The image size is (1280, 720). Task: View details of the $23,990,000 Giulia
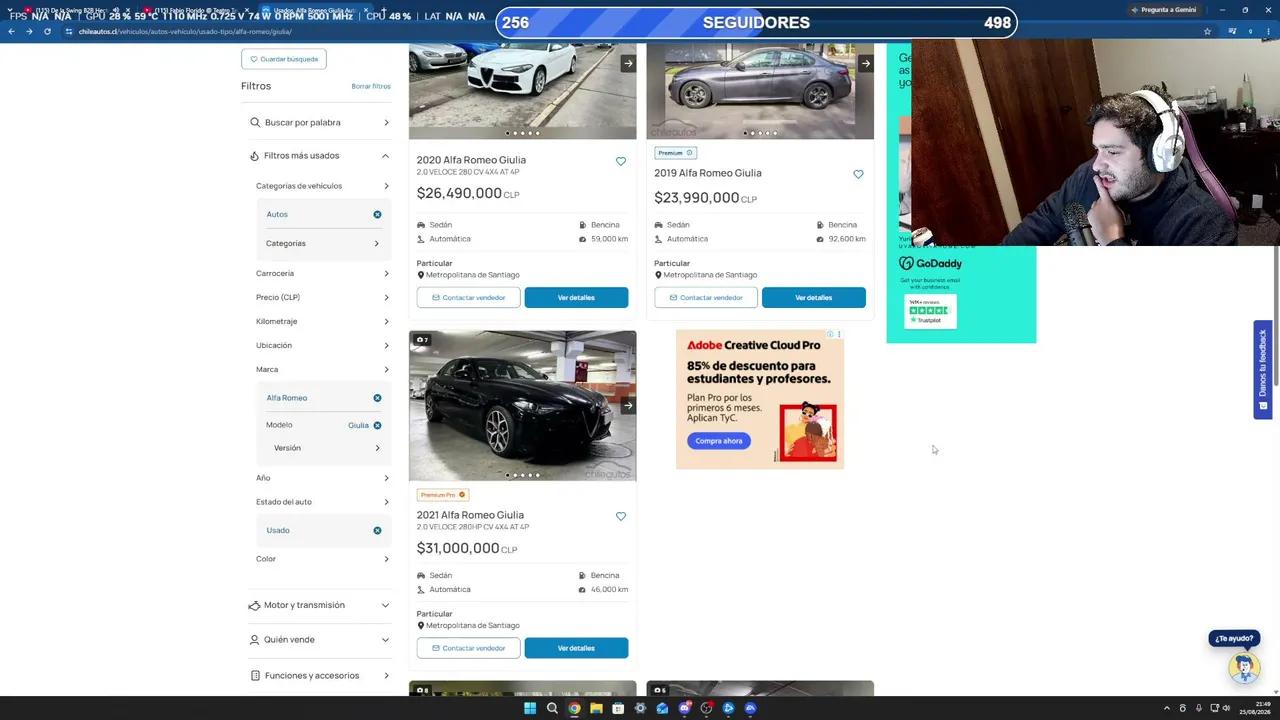coord(814,297)
